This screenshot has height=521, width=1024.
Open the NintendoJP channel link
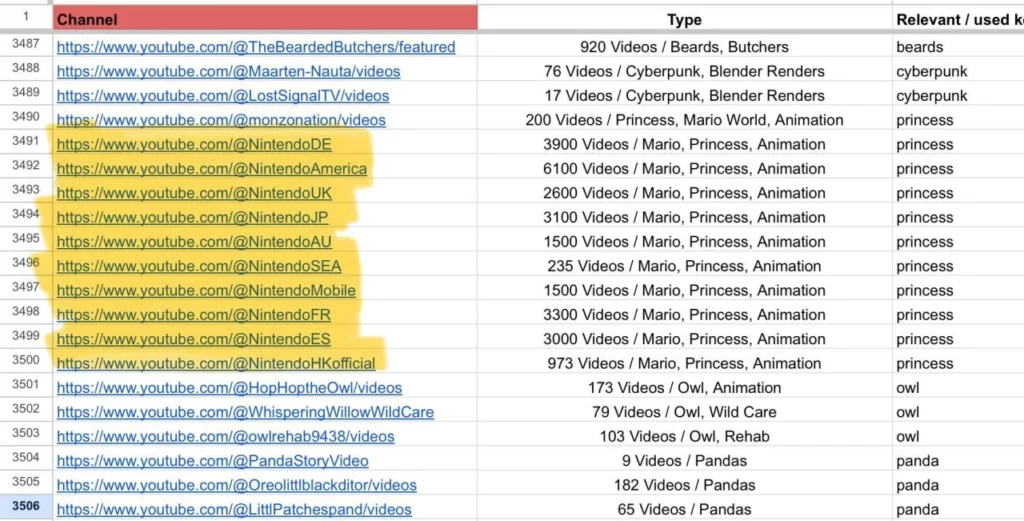193,217
